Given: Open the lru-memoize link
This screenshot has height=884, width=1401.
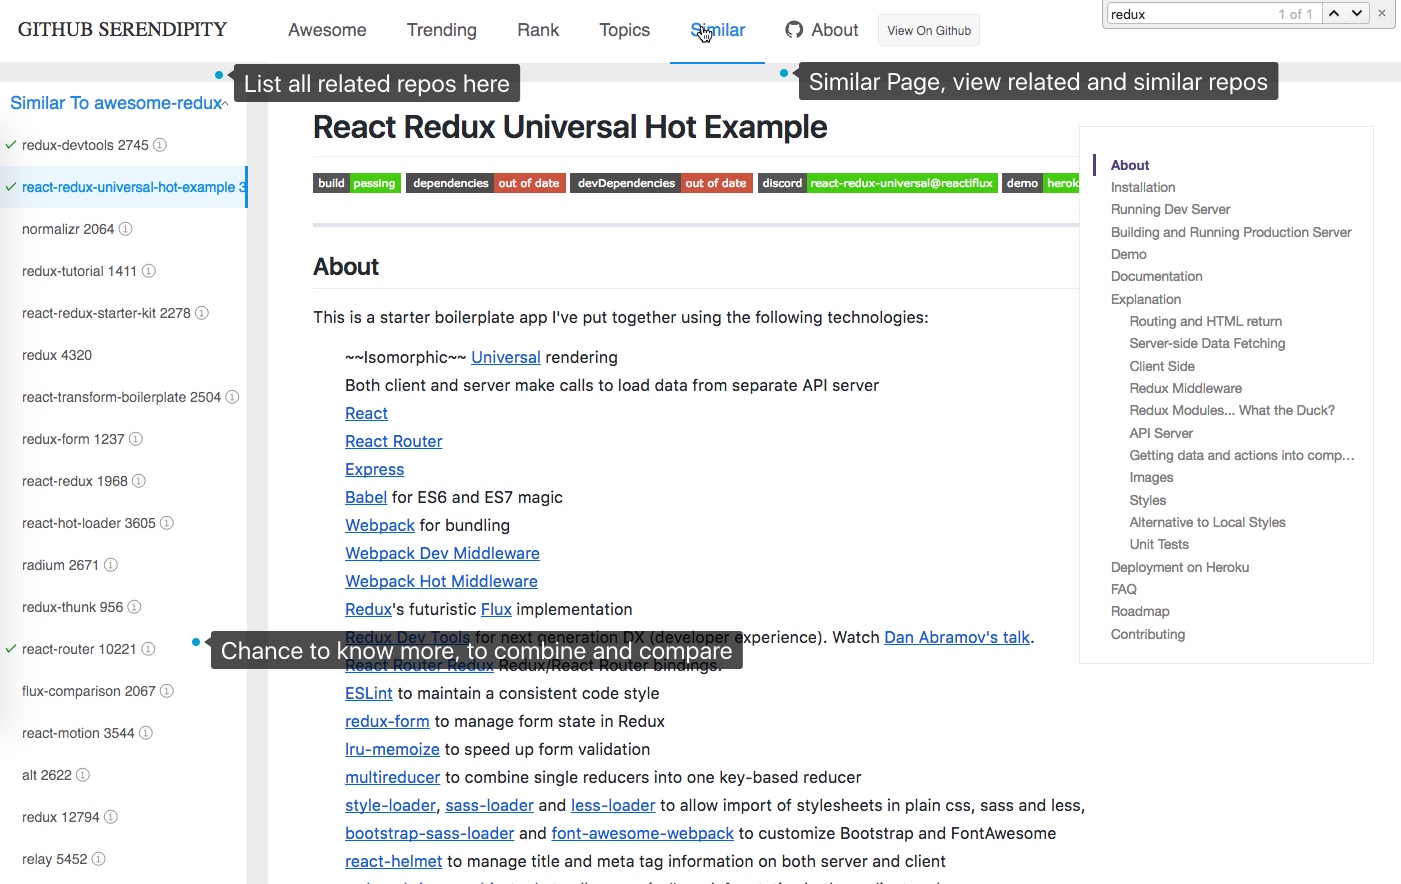Looking at the screenshot, I should point(392,749).
